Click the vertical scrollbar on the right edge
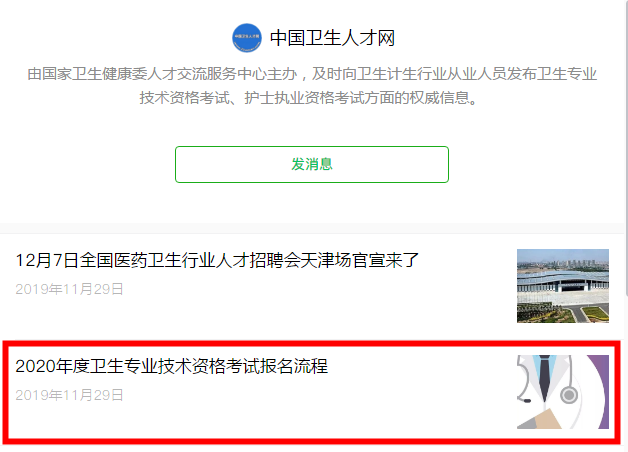This screenshot has height=452, width=628. point(626,148)
